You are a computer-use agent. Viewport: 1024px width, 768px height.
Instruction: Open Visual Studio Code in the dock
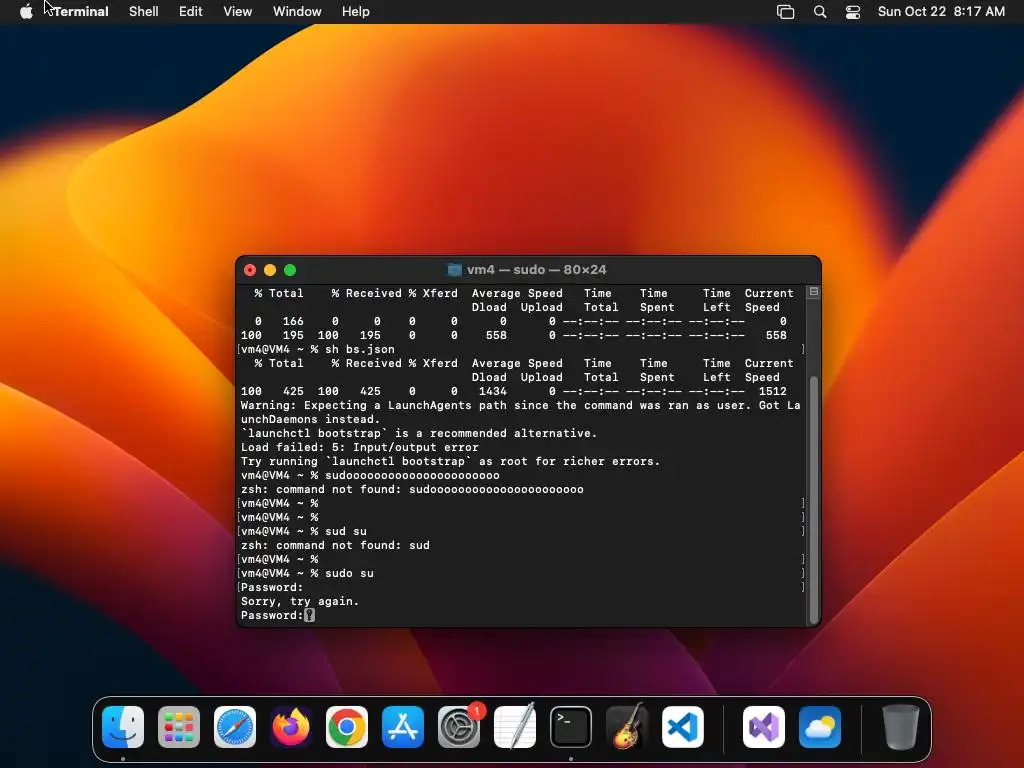click(682, 727)
